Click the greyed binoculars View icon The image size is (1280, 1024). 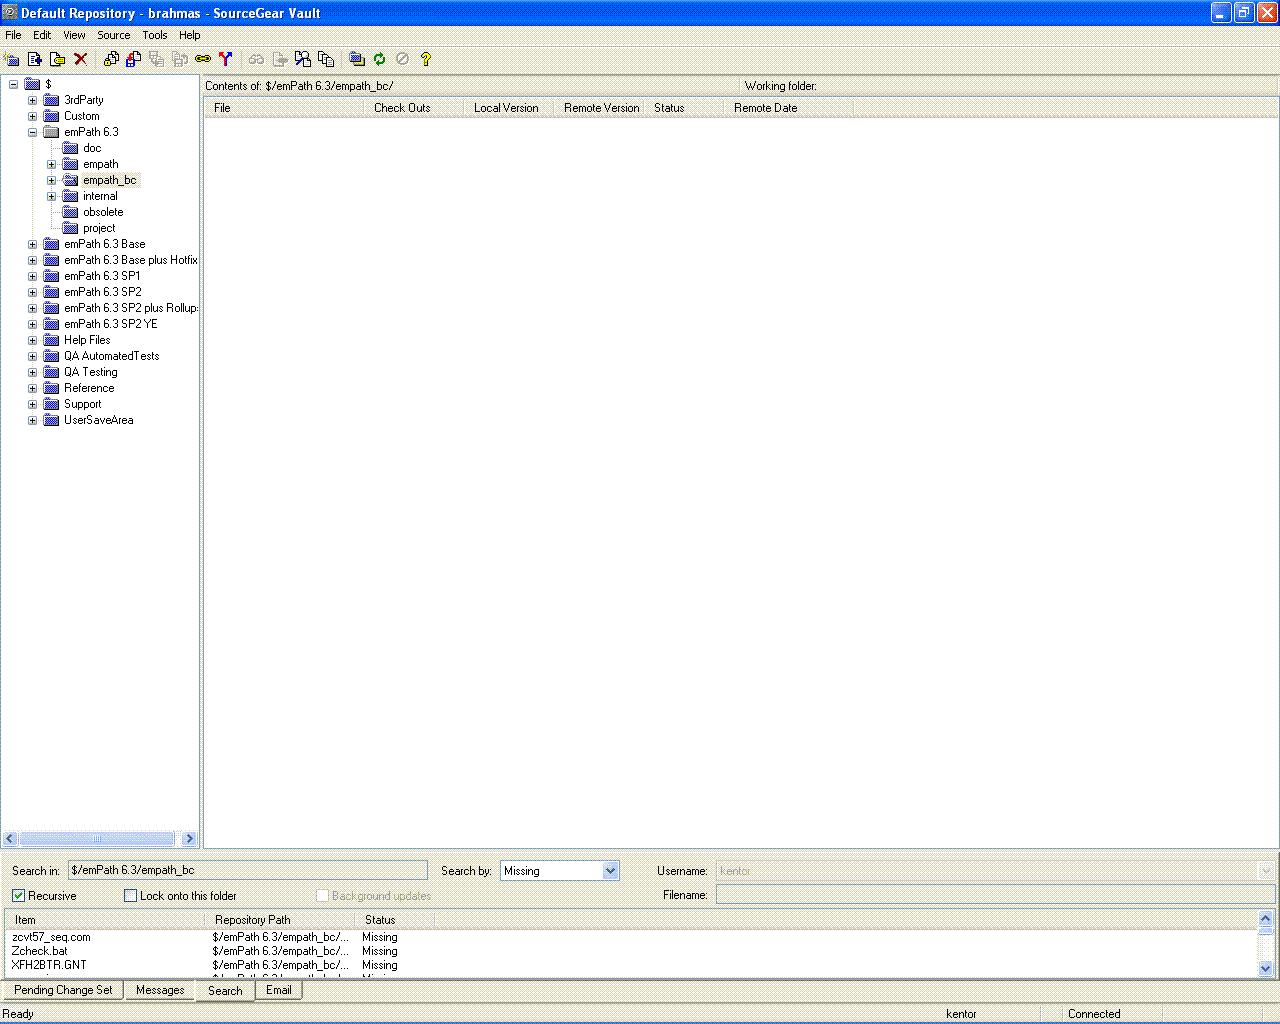click(256, 59)
